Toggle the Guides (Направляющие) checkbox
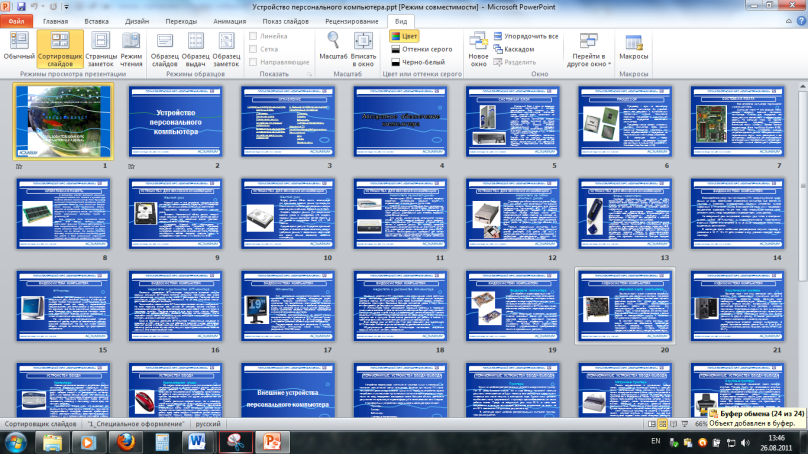 point(253,62)
